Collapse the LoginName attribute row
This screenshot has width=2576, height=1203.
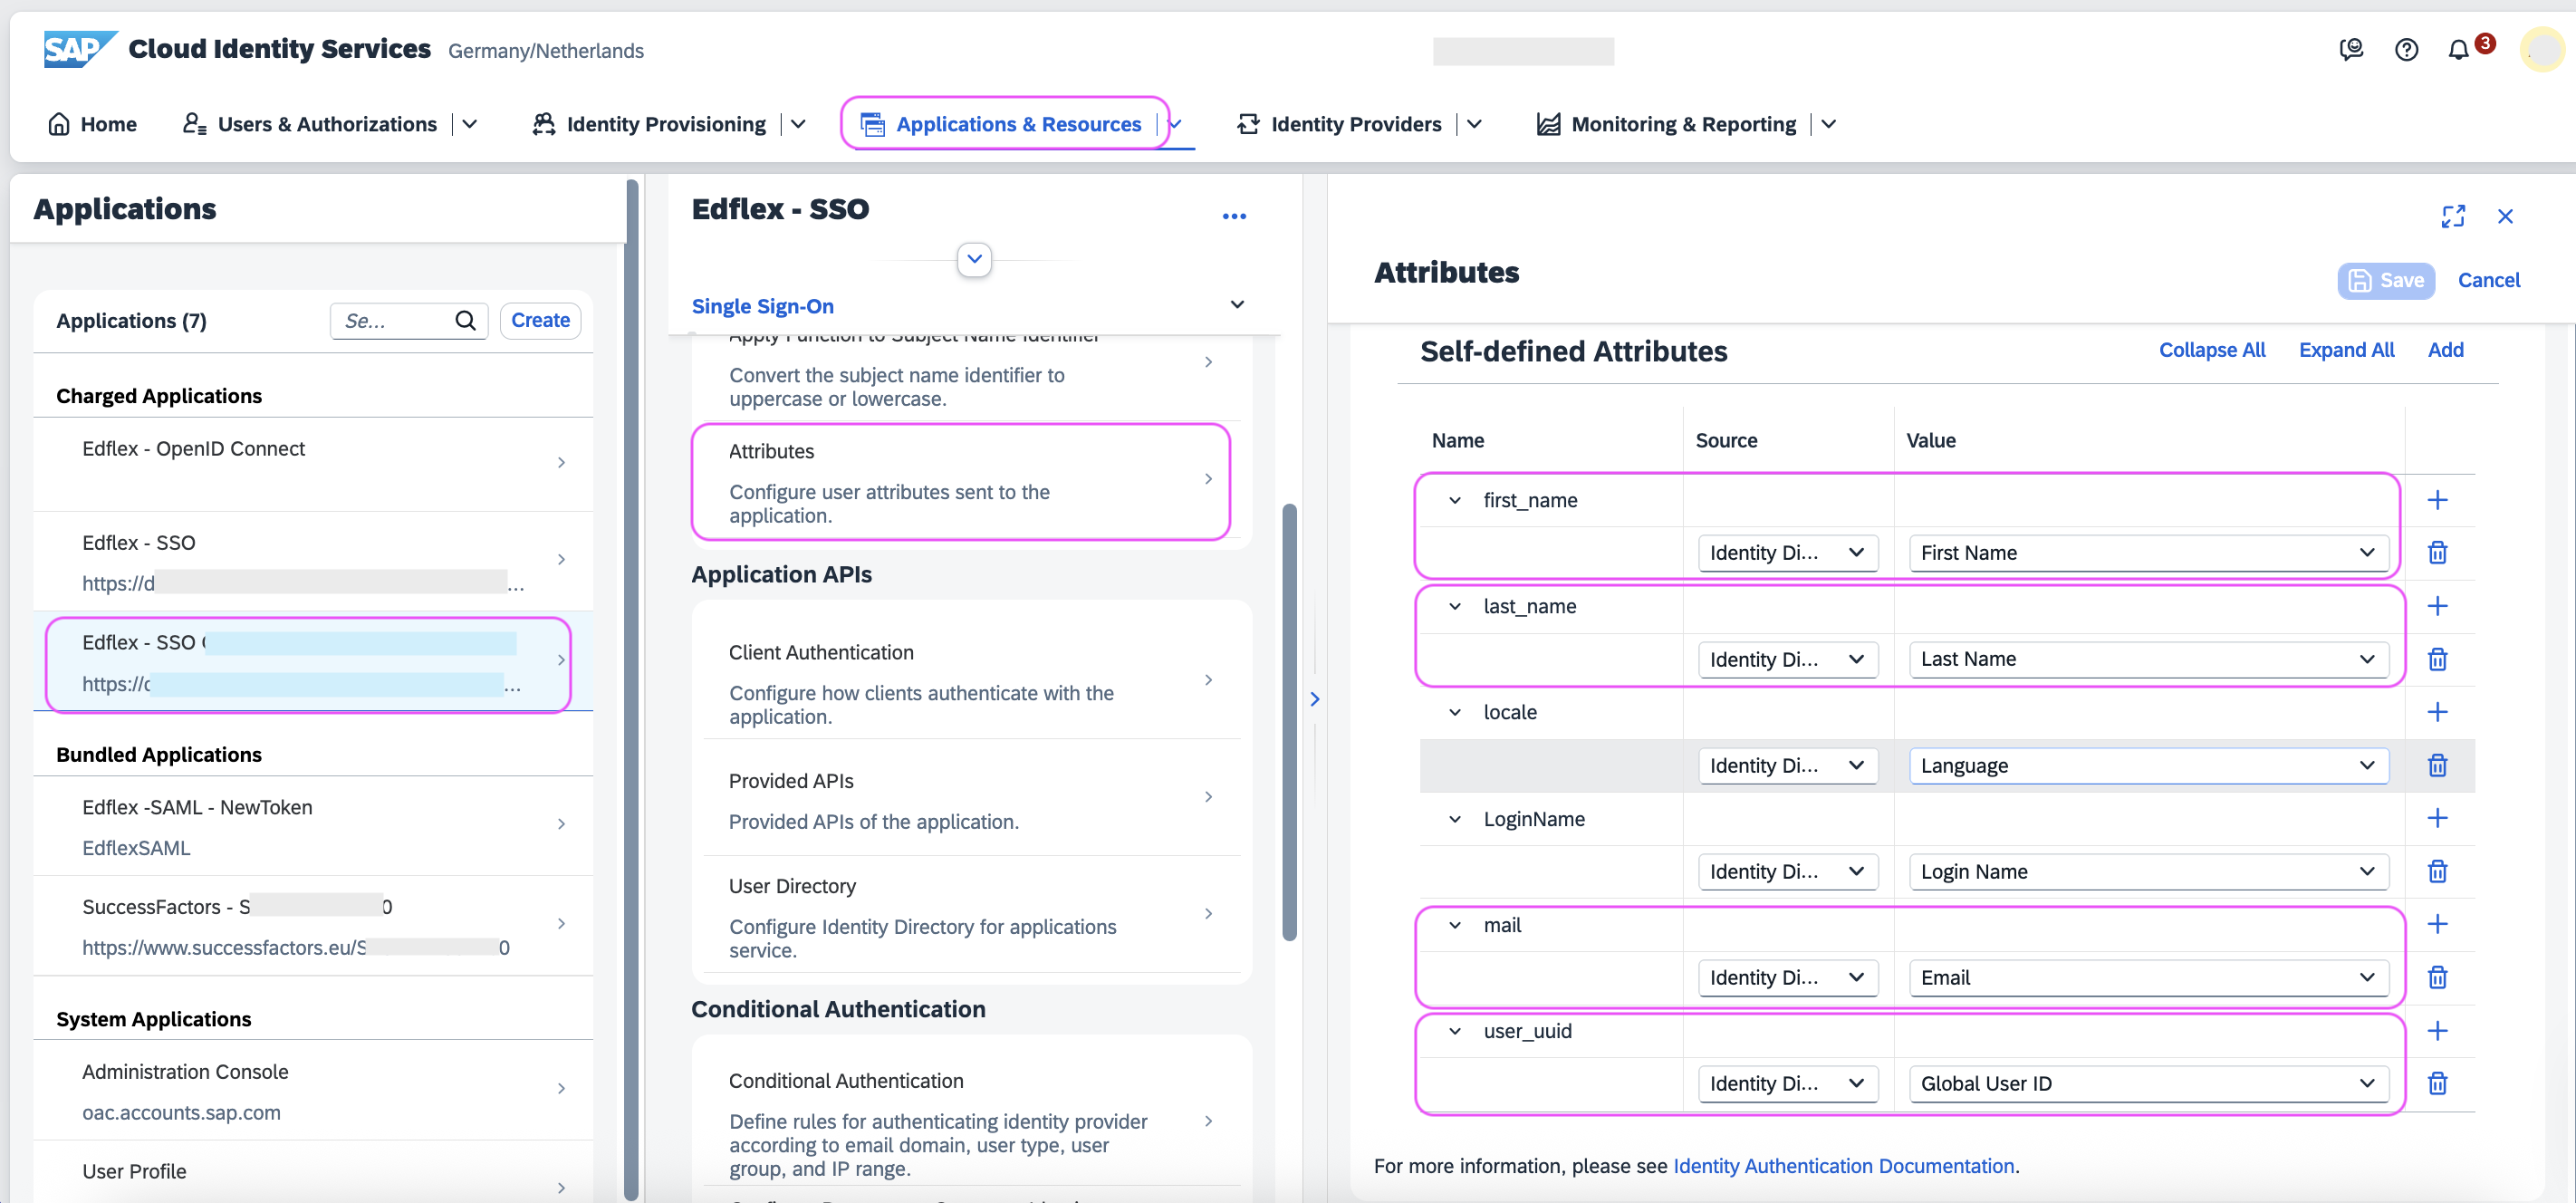[x=1455, y=819]
